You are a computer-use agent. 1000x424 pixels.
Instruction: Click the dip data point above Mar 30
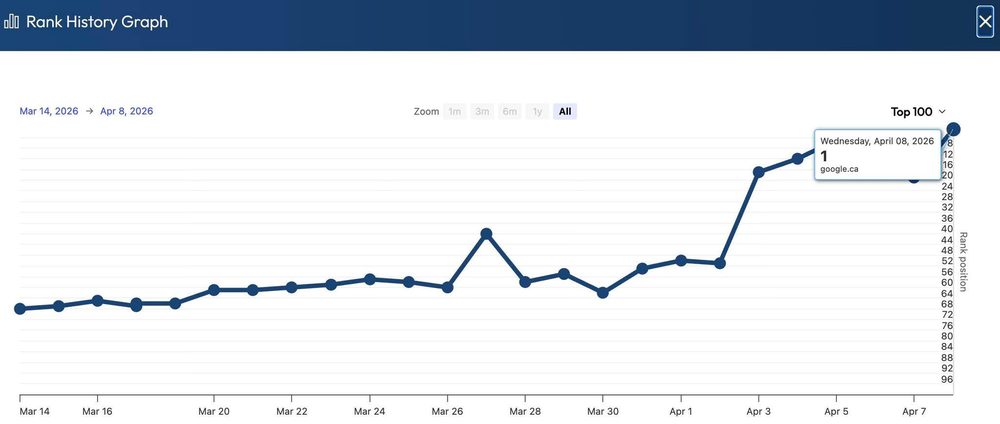coord(603,293)
